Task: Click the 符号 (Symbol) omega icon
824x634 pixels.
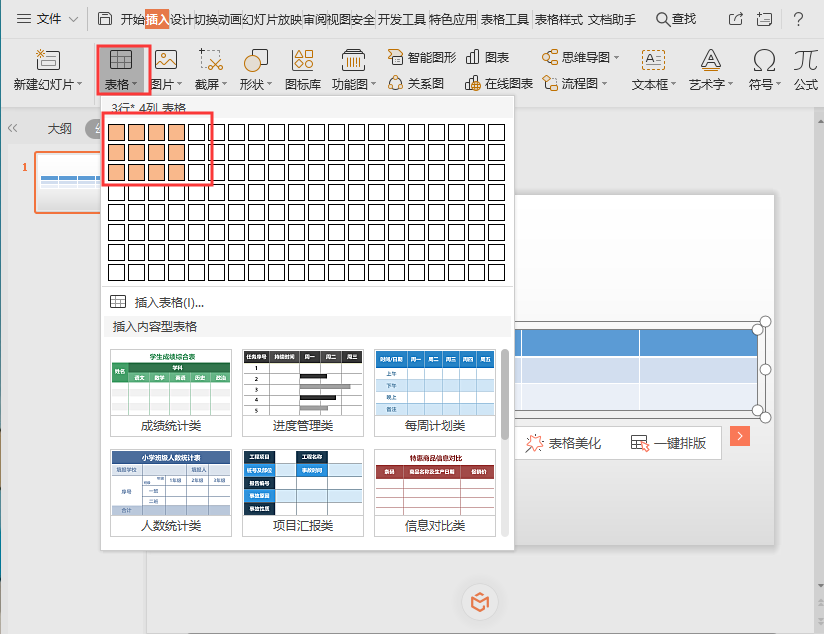Action: click(x=764, y=60)
